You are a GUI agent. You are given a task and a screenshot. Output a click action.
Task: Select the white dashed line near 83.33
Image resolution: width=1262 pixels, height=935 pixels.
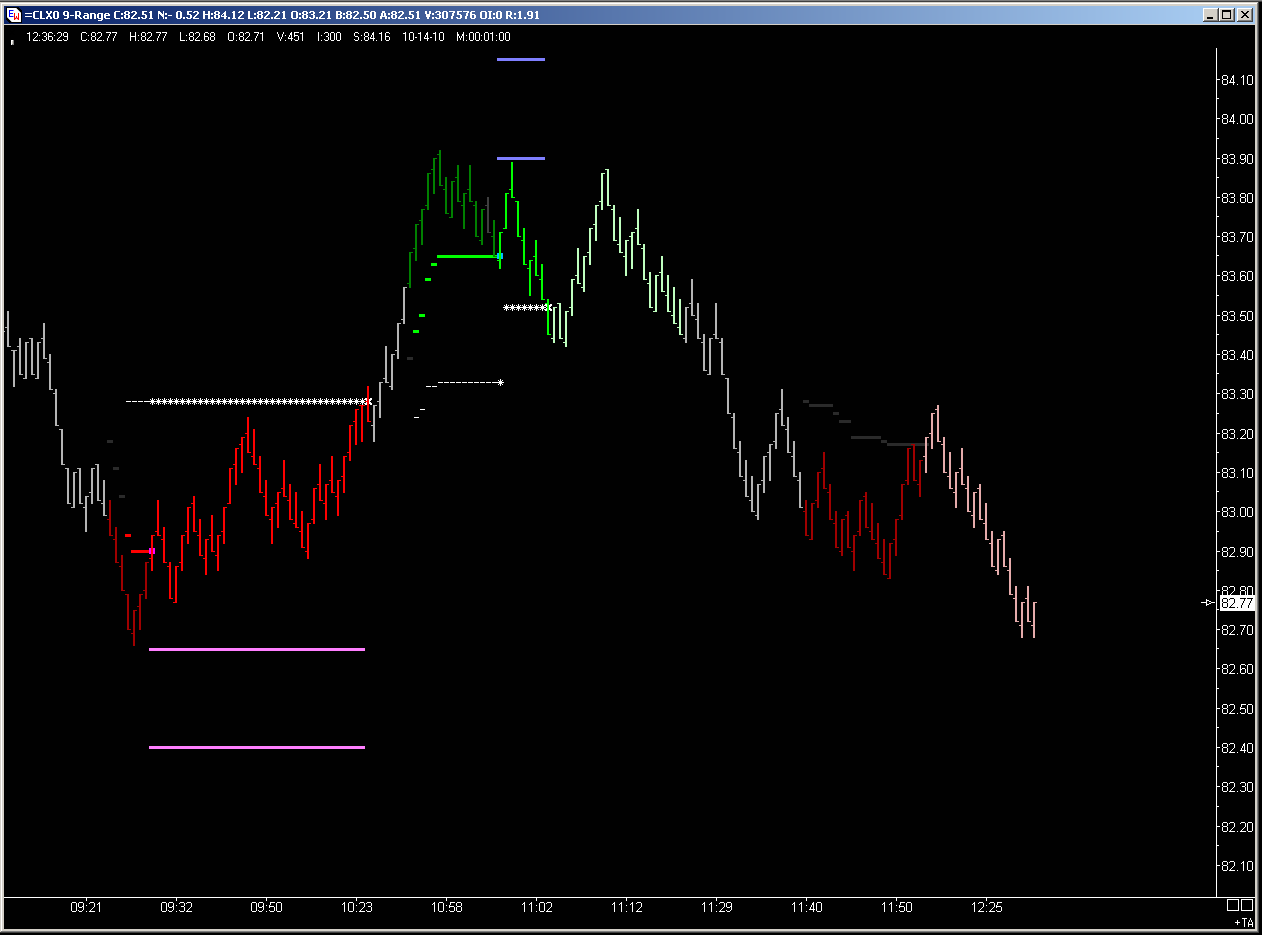(470, 382)
